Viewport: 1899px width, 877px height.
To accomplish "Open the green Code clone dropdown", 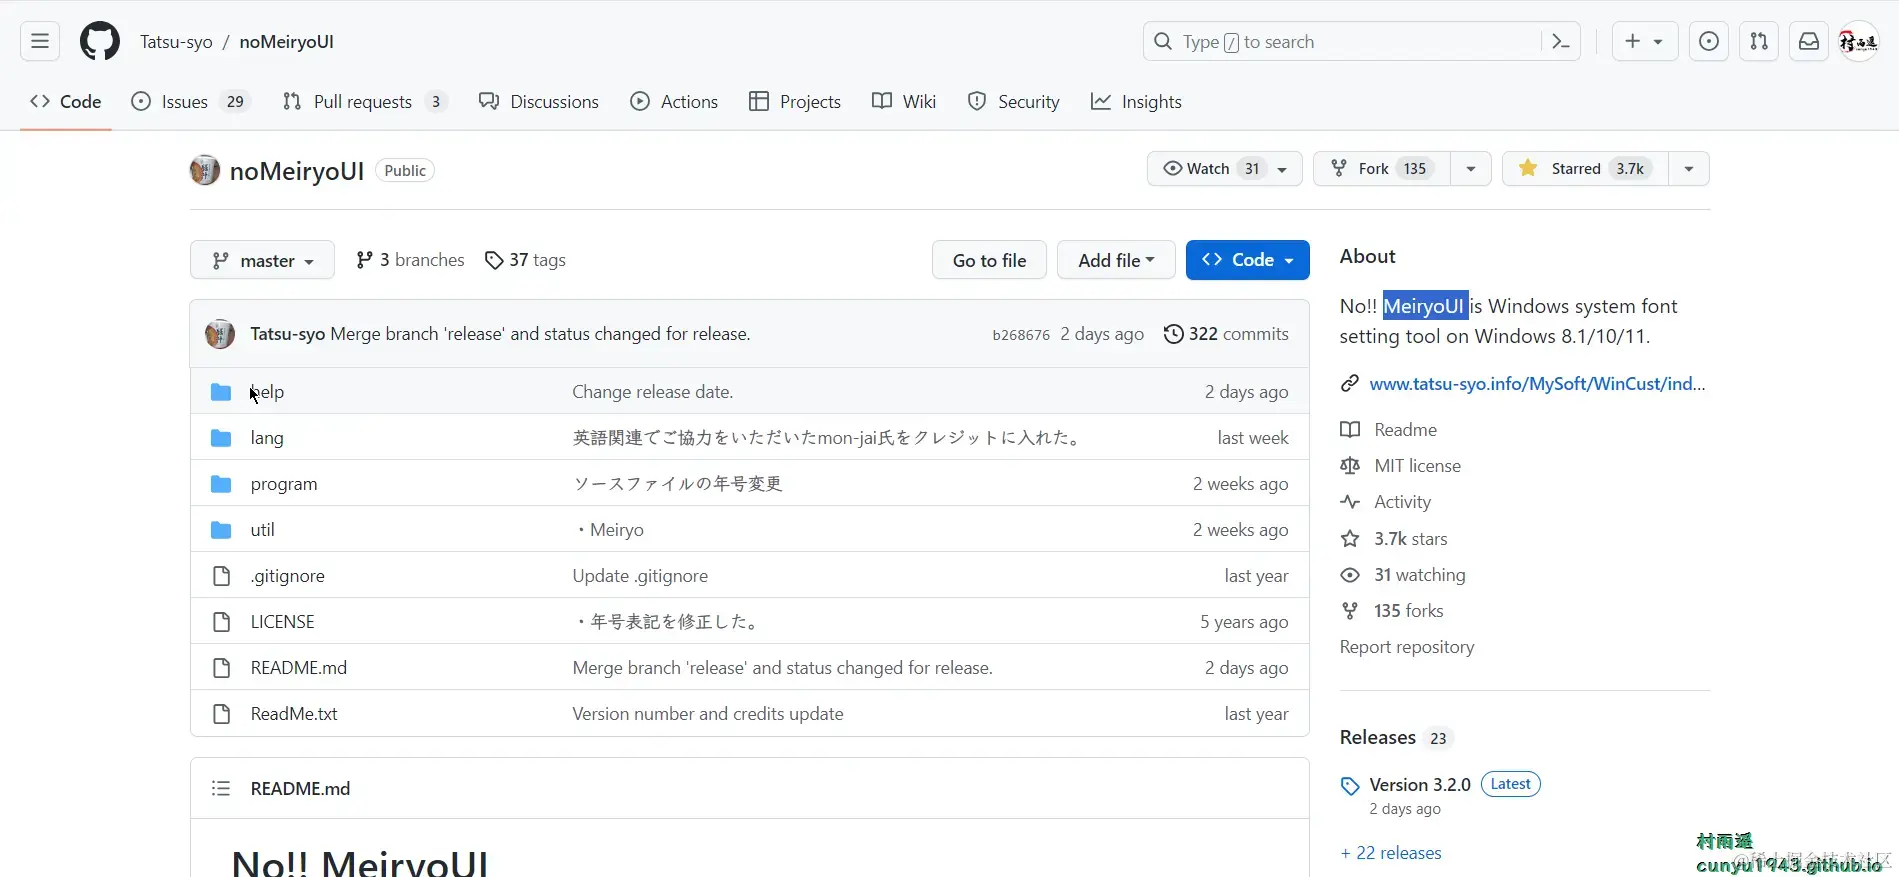I will (1247, 260).
